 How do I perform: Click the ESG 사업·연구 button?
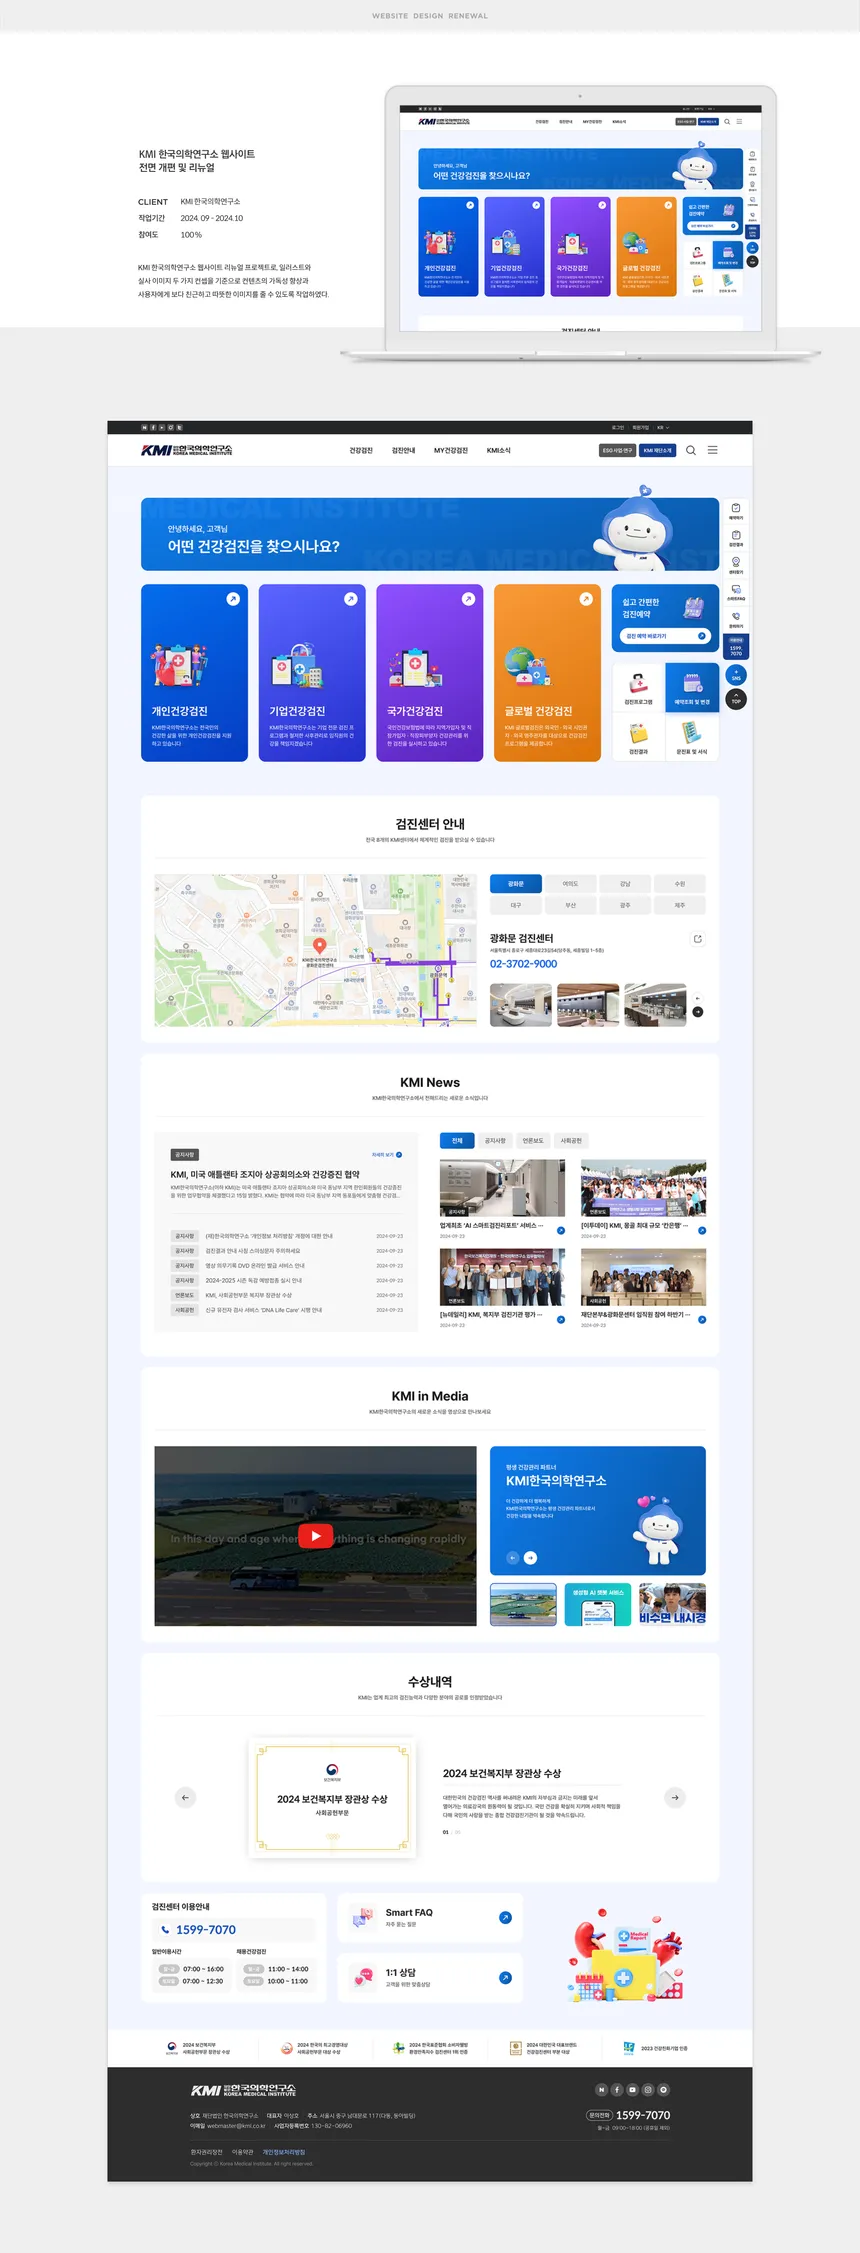pyautogui.click(x=617, y=450)
